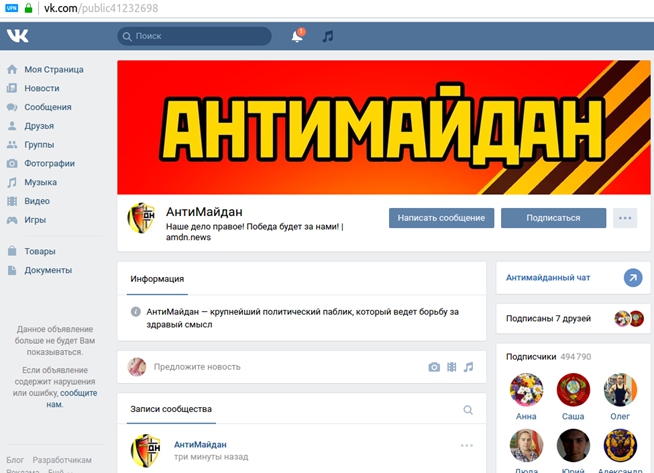
Task: Select the Информация tab
Action: point(157,279)
